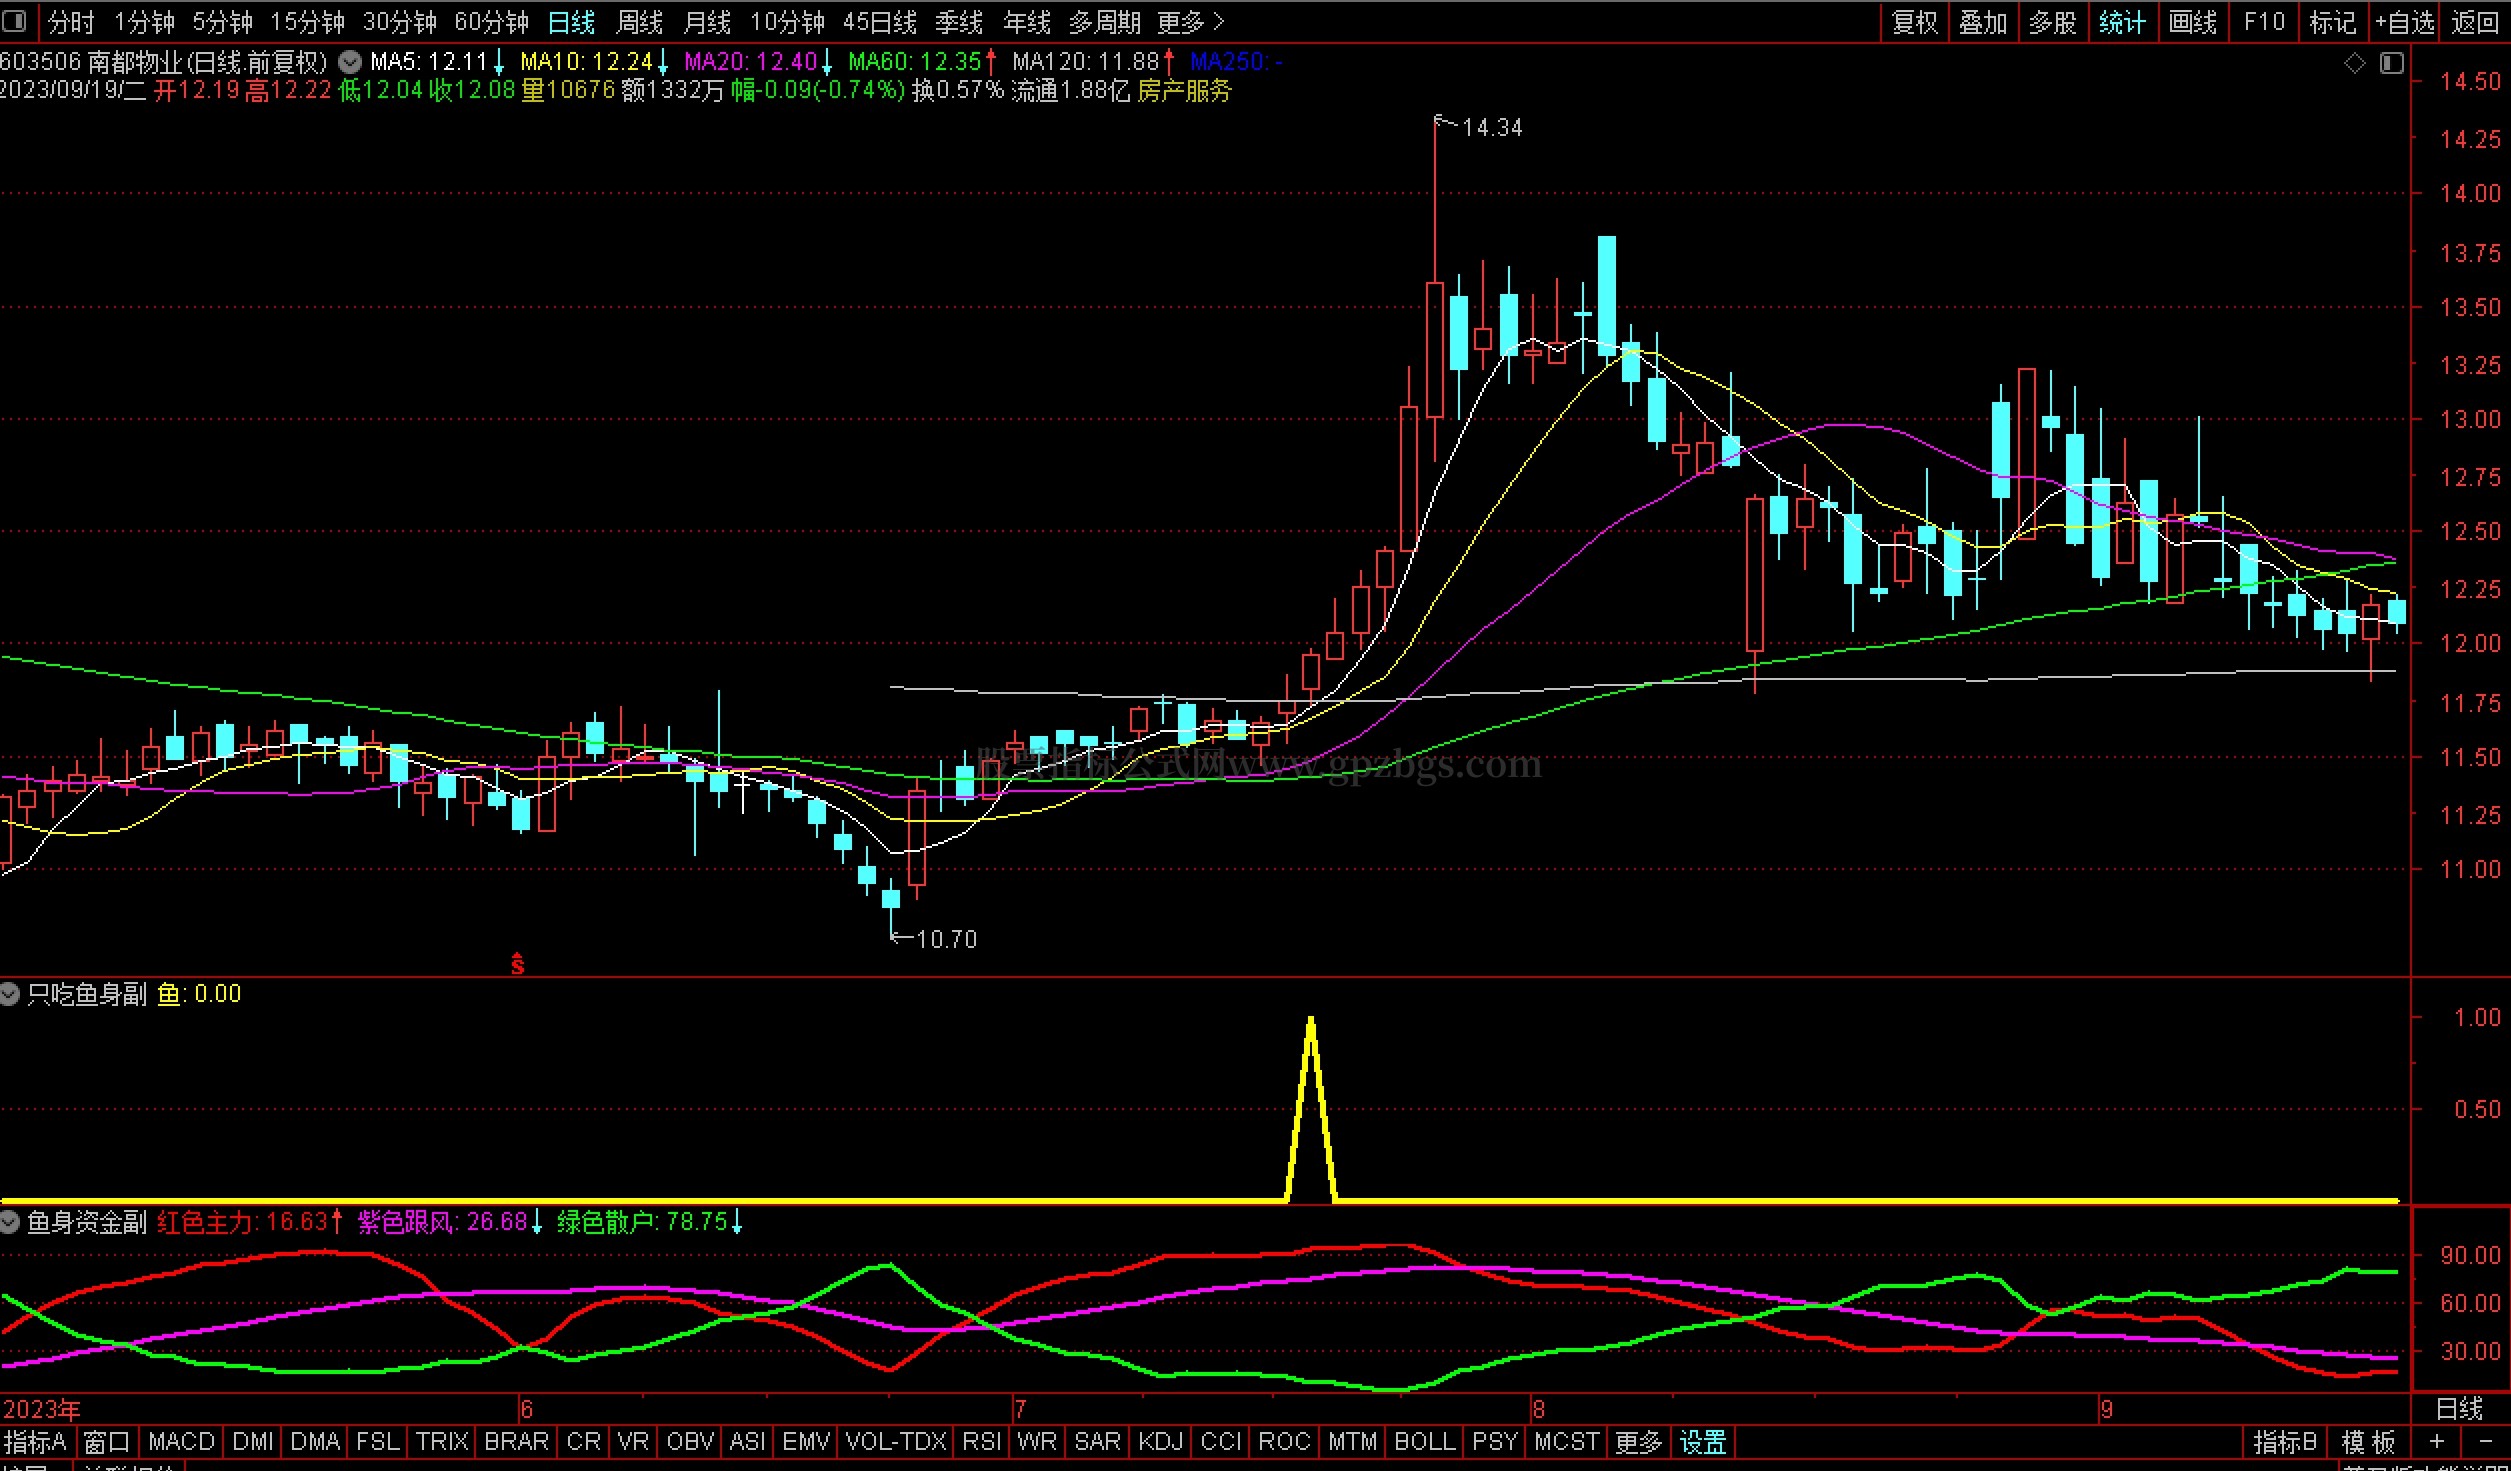The image size is (2511, 1471).
Task: Apply the TRIX indicator
Action: [442, 1442]
